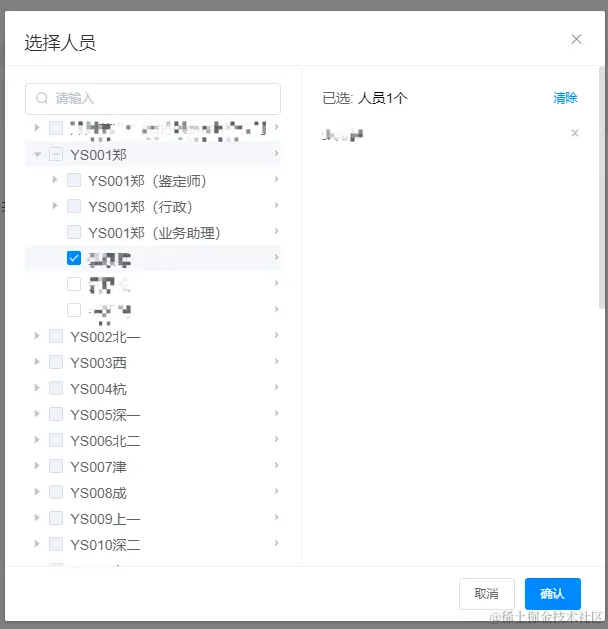This screenshot has width=608, height=629.
Task: Check the YS004杭 checkbox
Action: tap(56, 388)
